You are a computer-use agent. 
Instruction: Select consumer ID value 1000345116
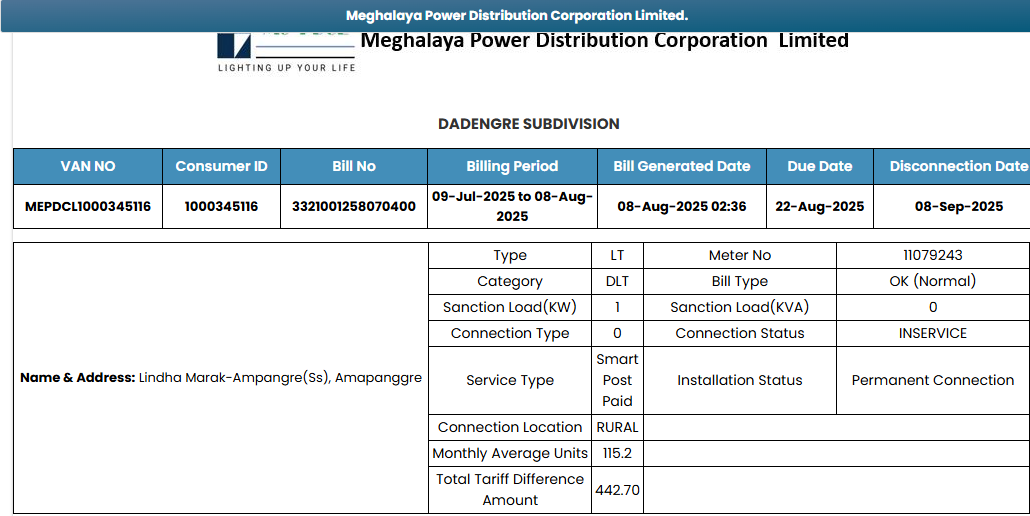pos(221,207)
